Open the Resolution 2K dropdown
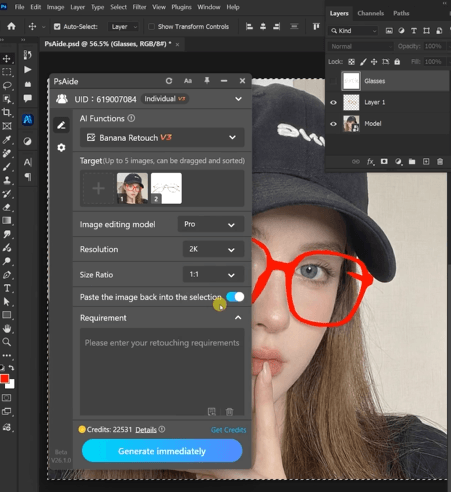Screen dimensions: 451x492 [x=213, y=249]
